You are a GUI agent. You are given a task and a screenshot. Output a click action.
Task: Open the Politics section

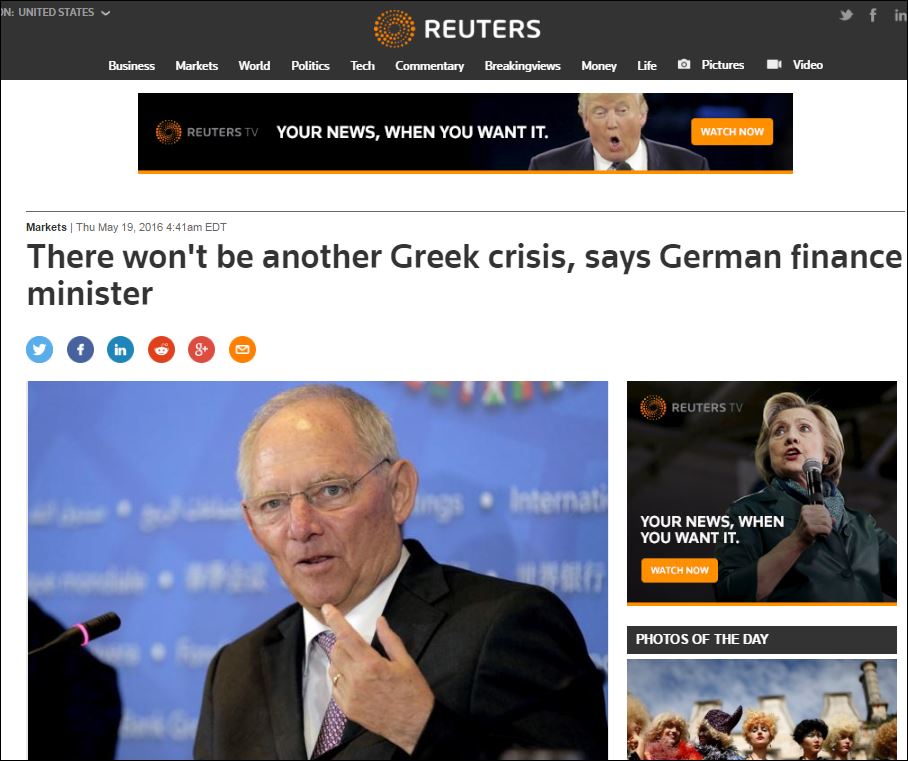310,65
